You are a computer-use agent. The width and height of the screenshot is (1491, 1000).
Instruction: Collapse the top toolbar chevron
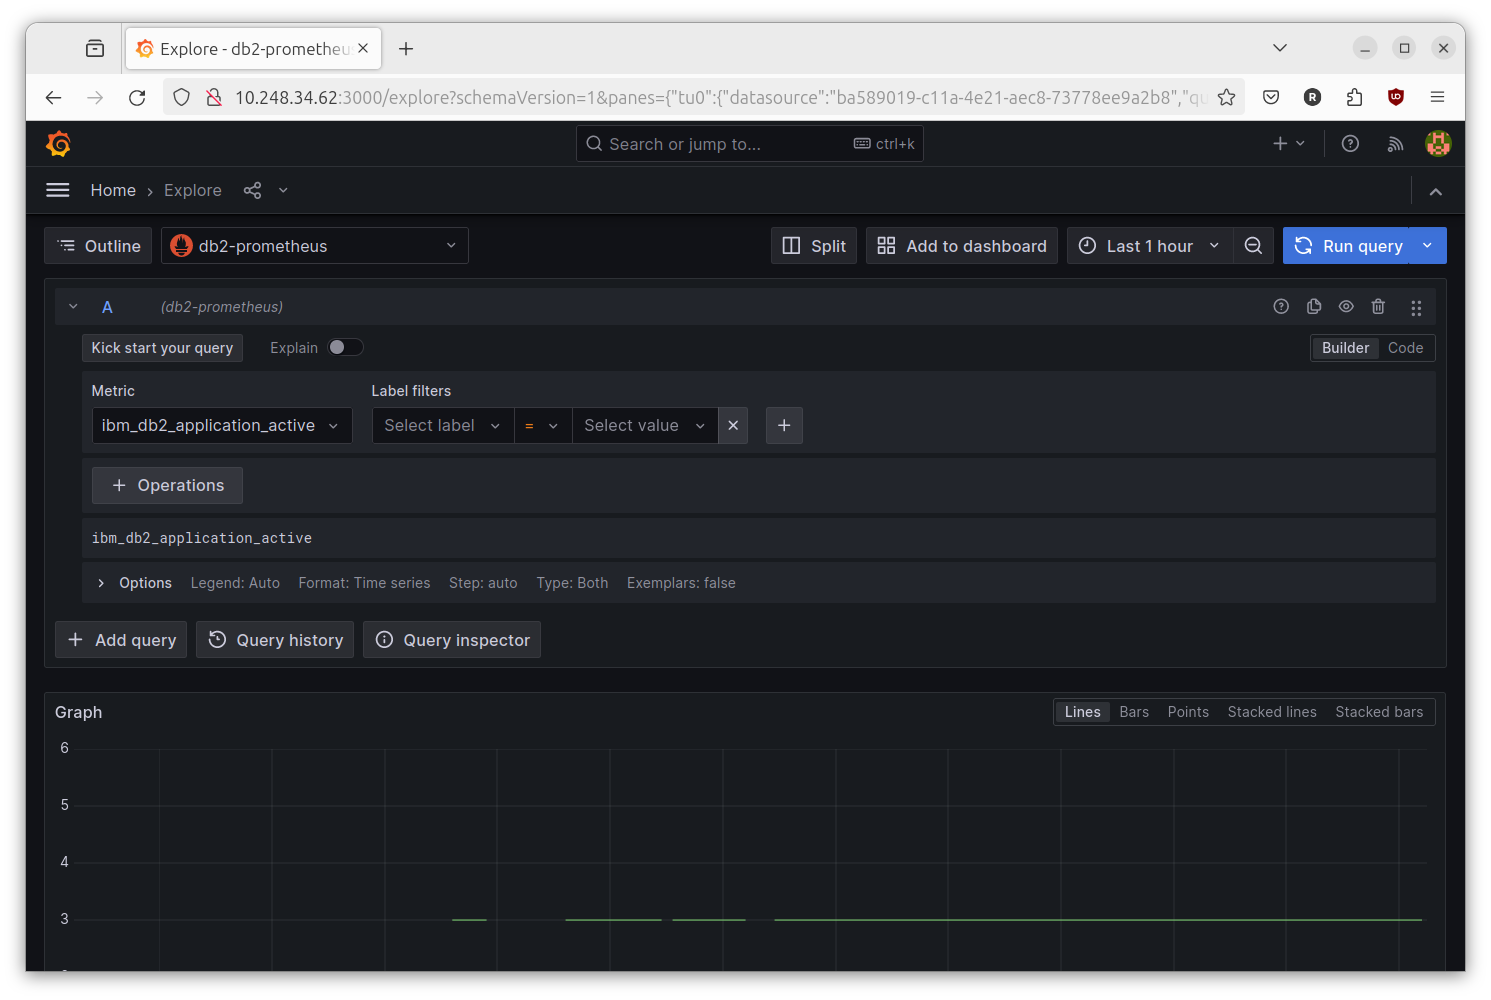pyautogui.click(x=1435, y=191)
